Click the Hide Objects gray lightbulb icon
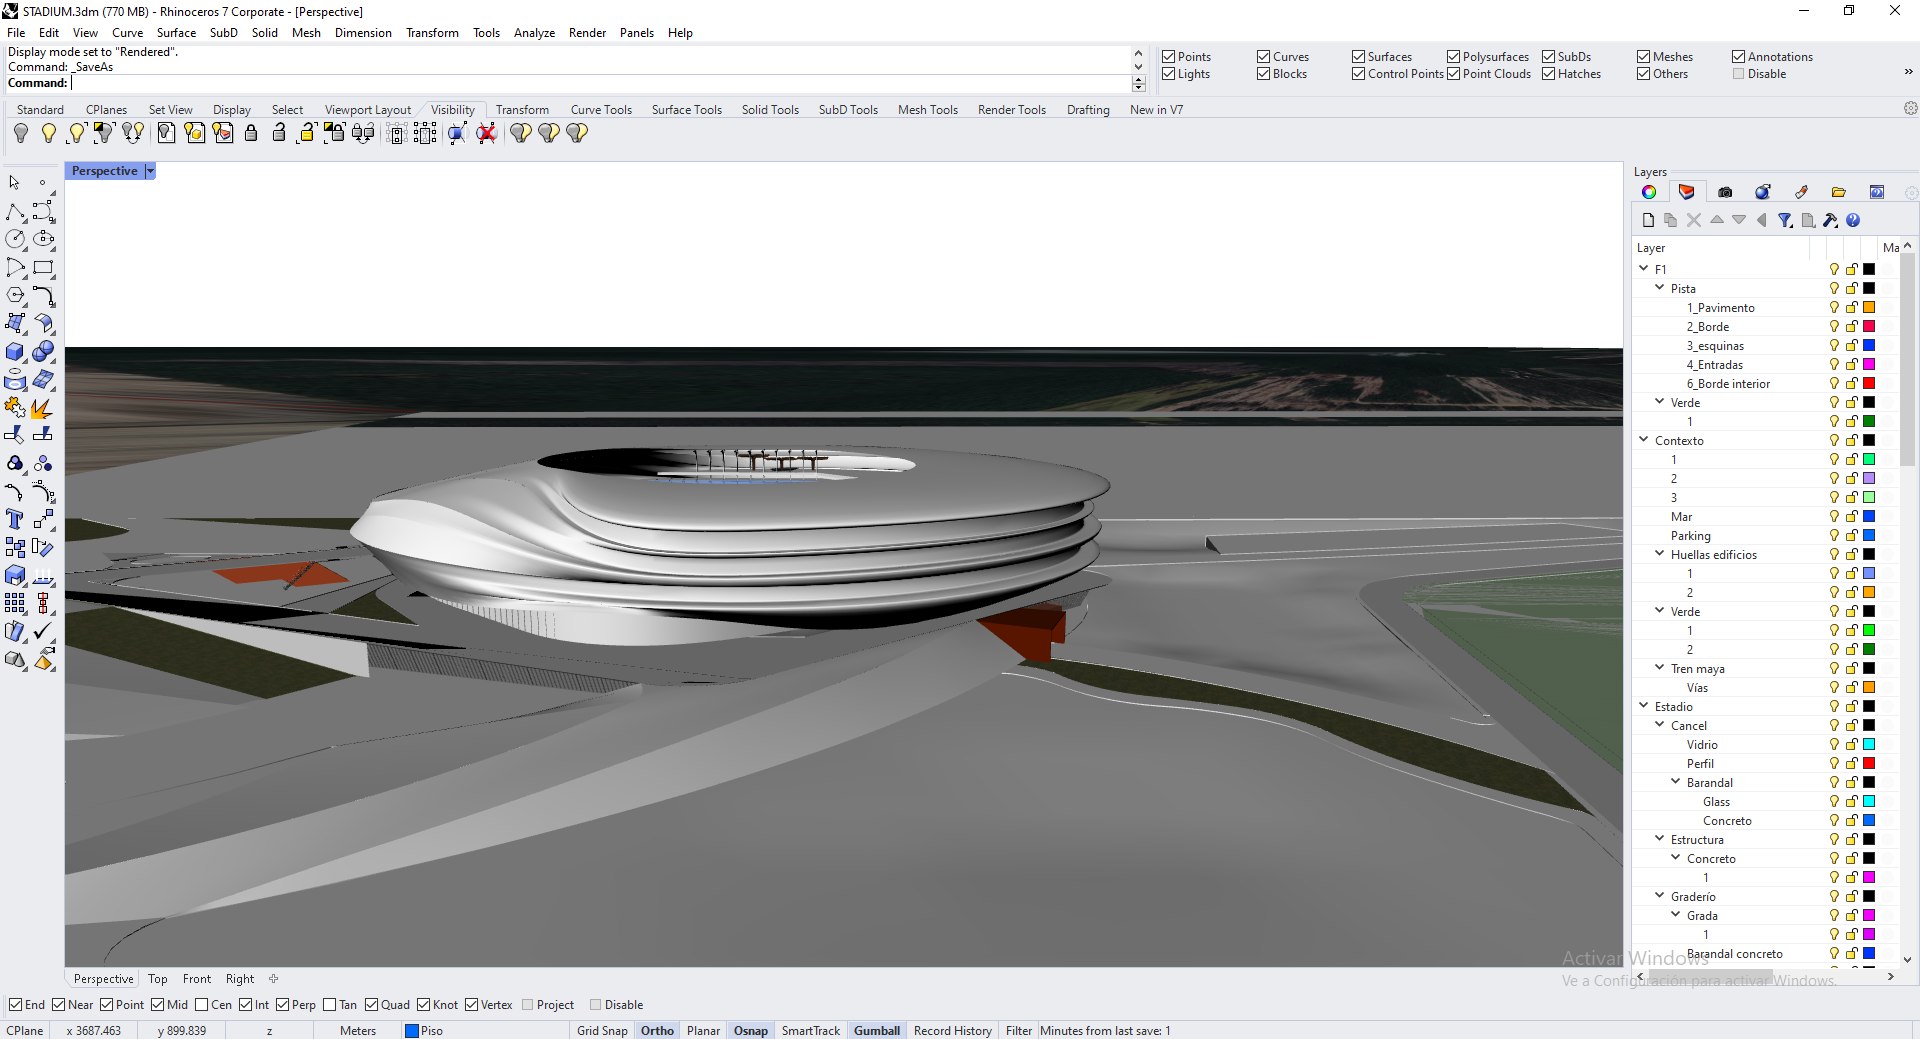1920x1039 pixels. pos(21,133)
